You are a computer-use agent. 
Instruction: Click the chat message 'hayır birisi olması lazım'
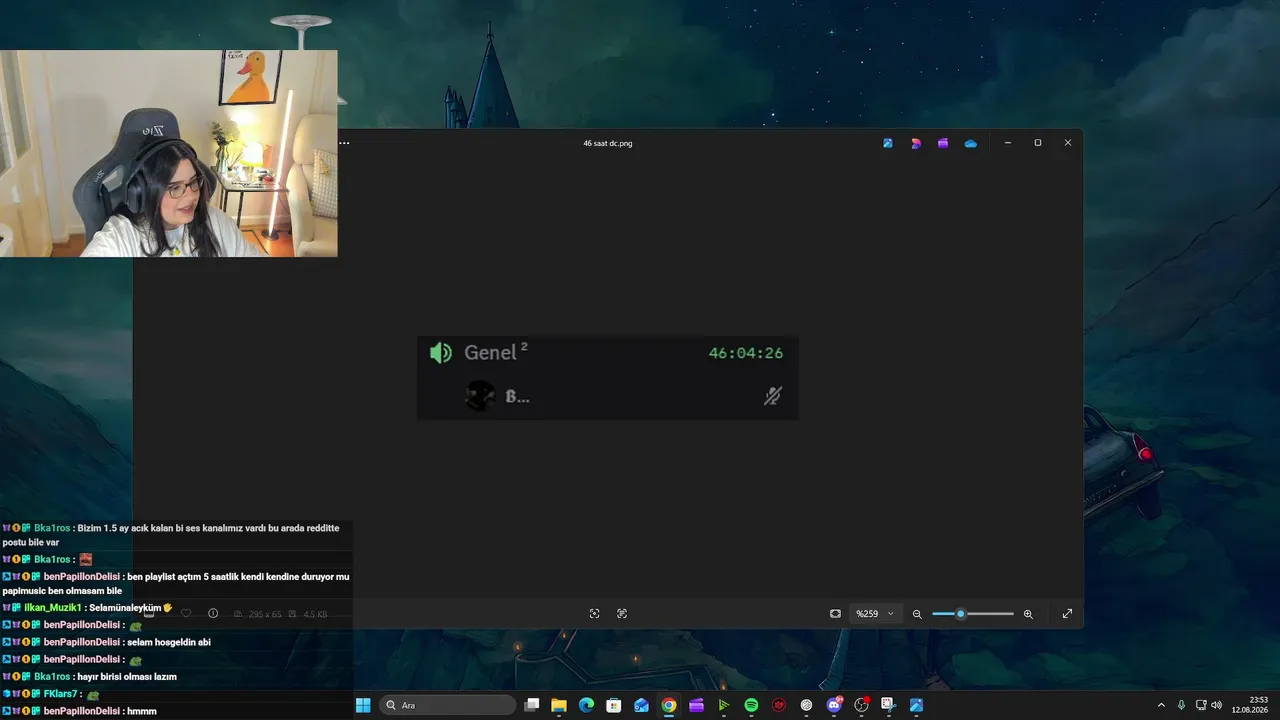(125, 677)
